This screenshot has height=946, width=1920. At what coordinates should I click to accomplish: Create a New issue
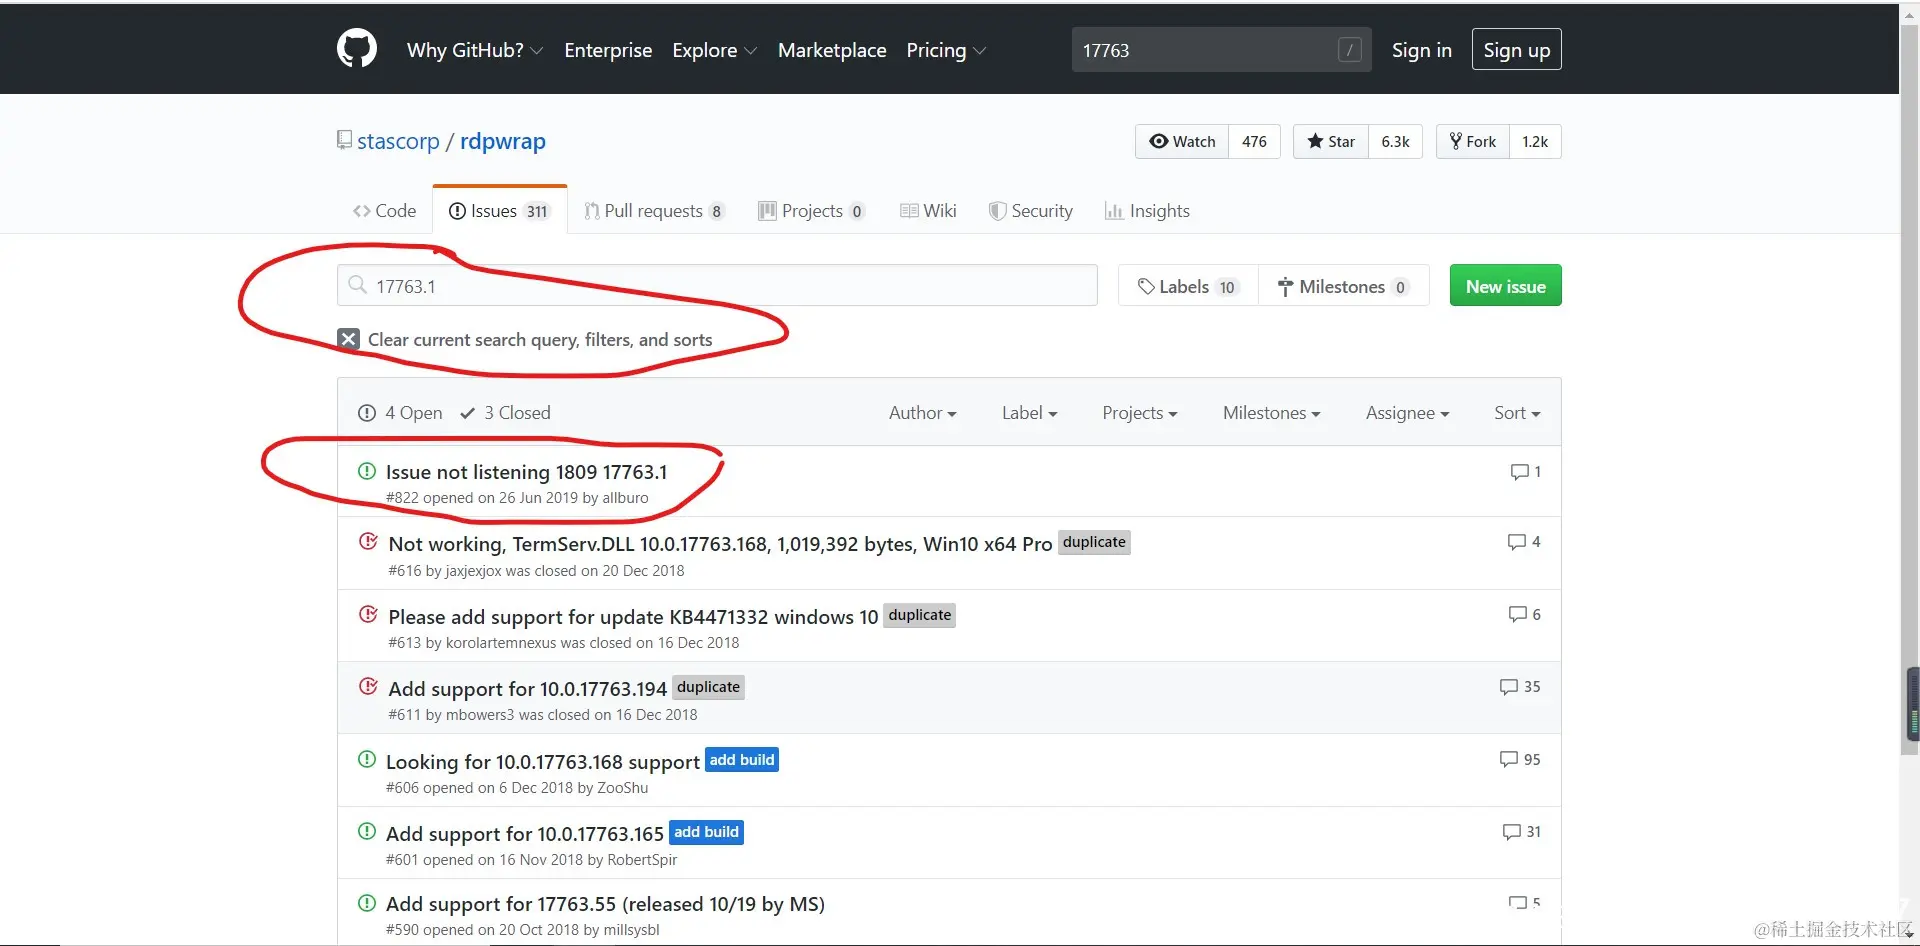pyautogui.click(x=1506, y=286)
